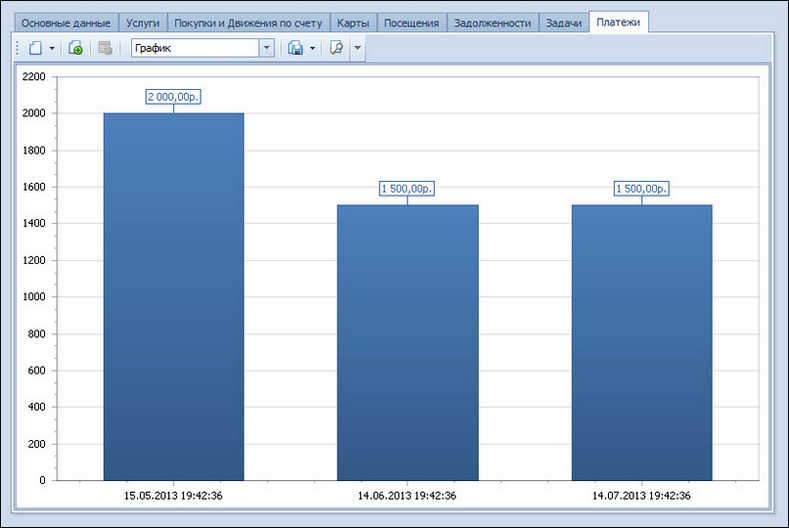Click the print preview magnifier icon
Viewport: 789px width, 528px height.
pos(336,48)
